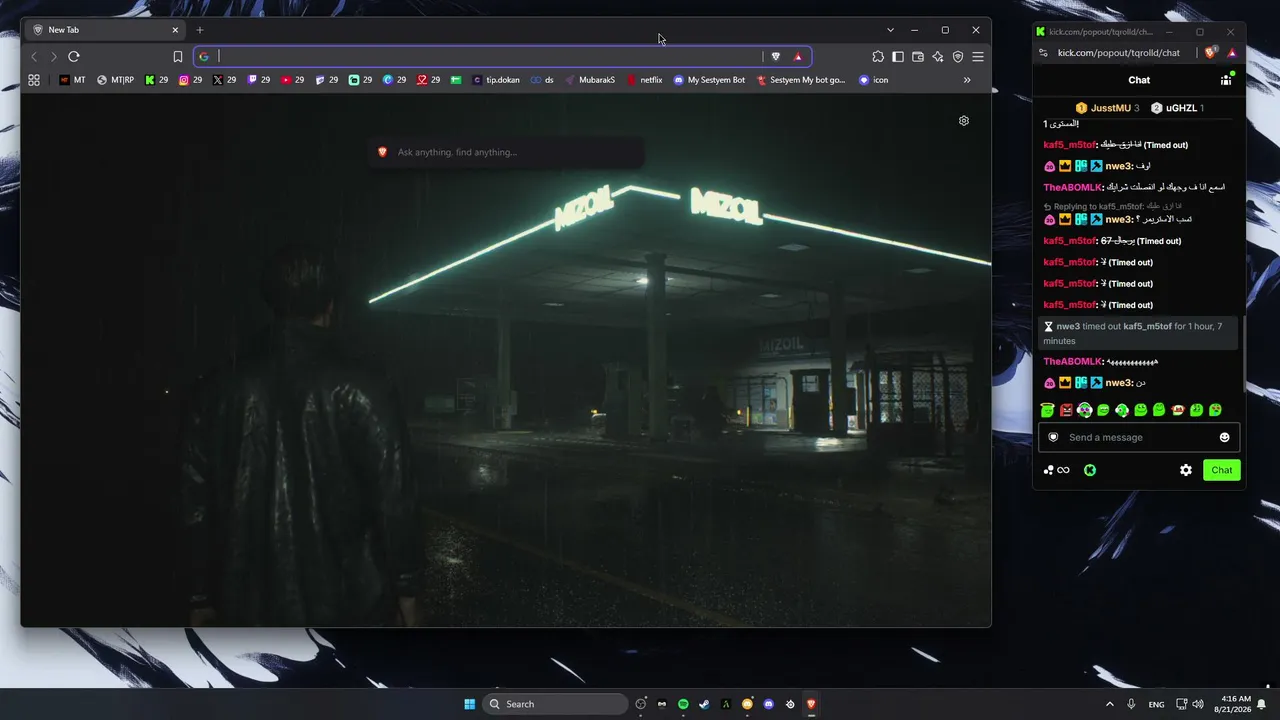
Task: Open the MubarakS bookmark
Action: (590, 80)
